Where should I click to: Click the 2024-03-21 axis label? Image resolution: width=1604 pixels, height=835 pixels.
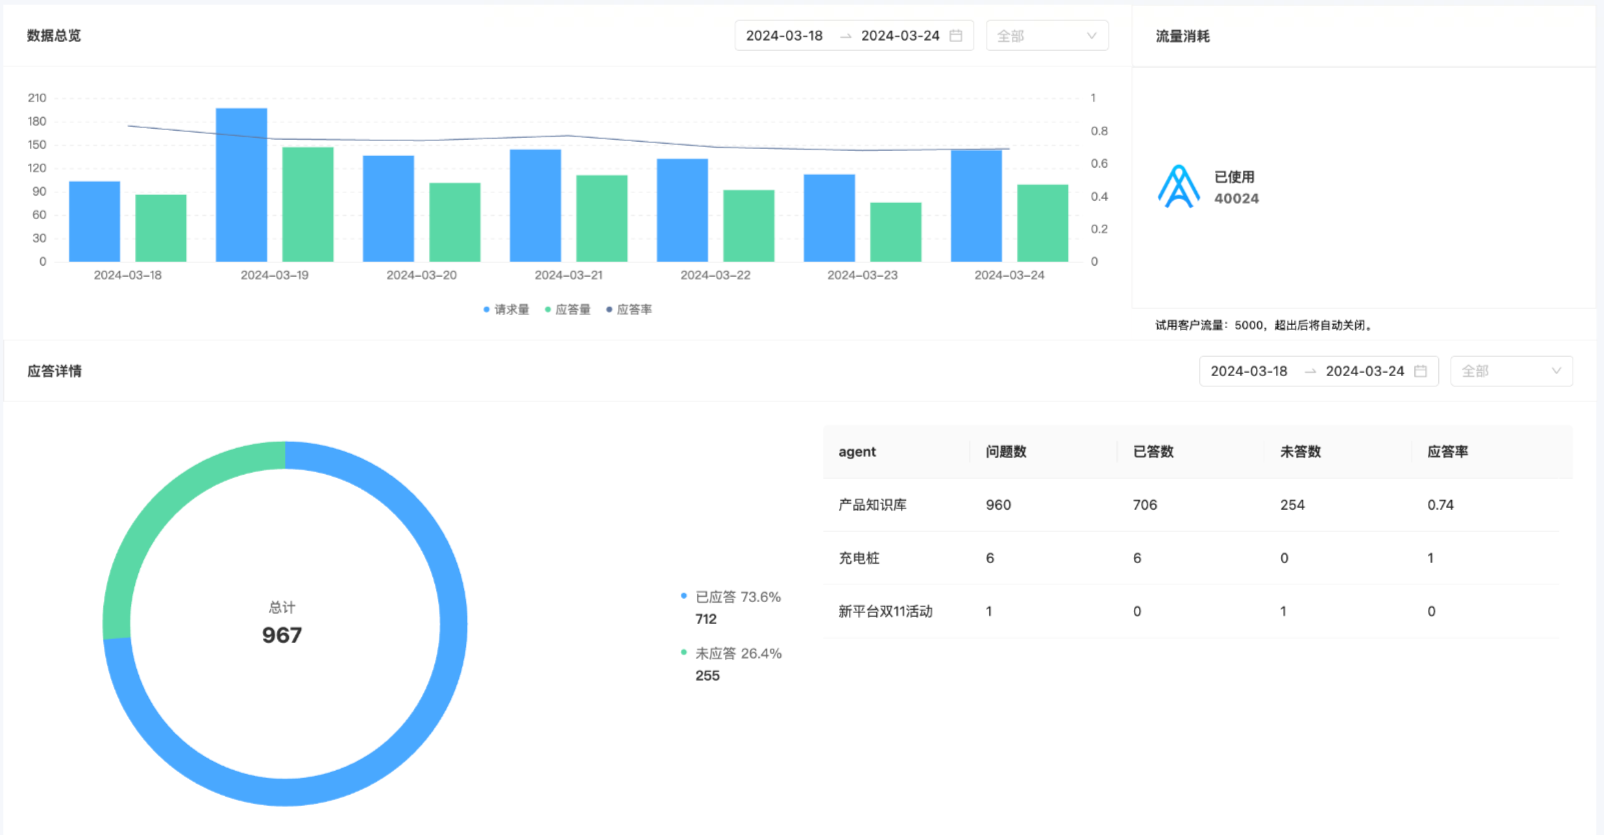click(568, 275)
